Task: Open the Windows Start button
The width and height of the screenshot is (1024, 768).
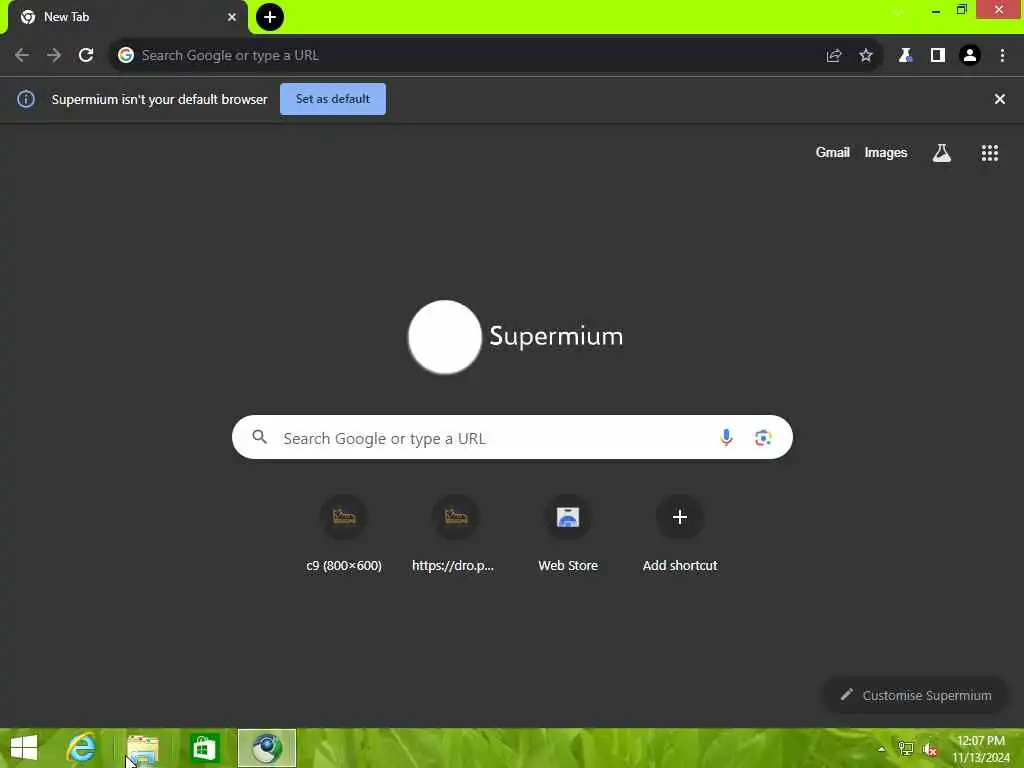Action: pos(24,748)
